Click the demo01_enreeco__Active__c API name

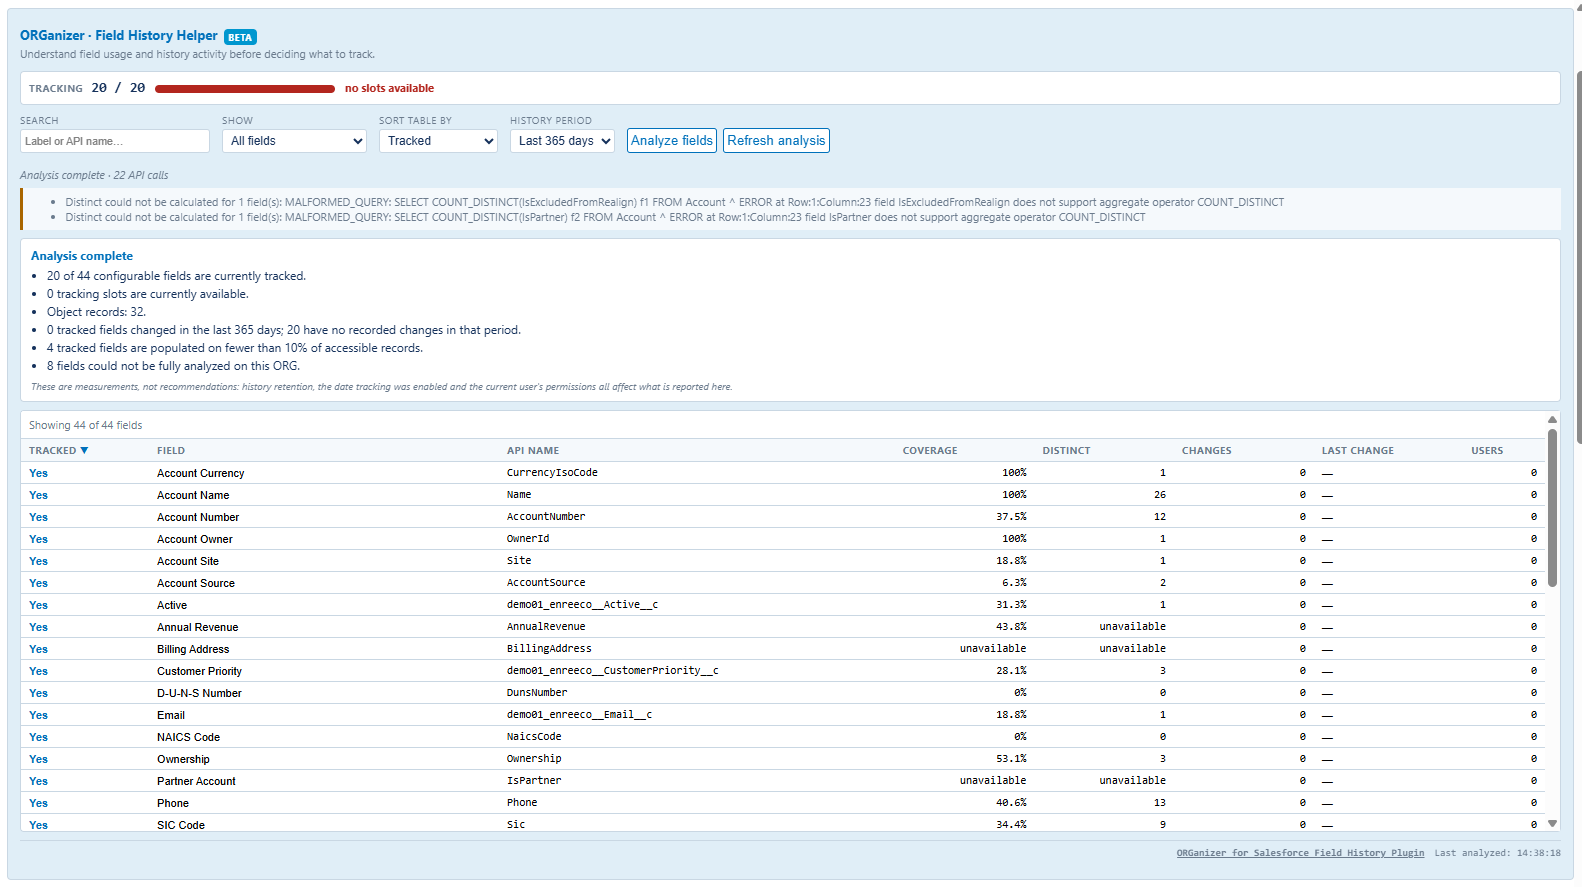(x=582, y=605)
